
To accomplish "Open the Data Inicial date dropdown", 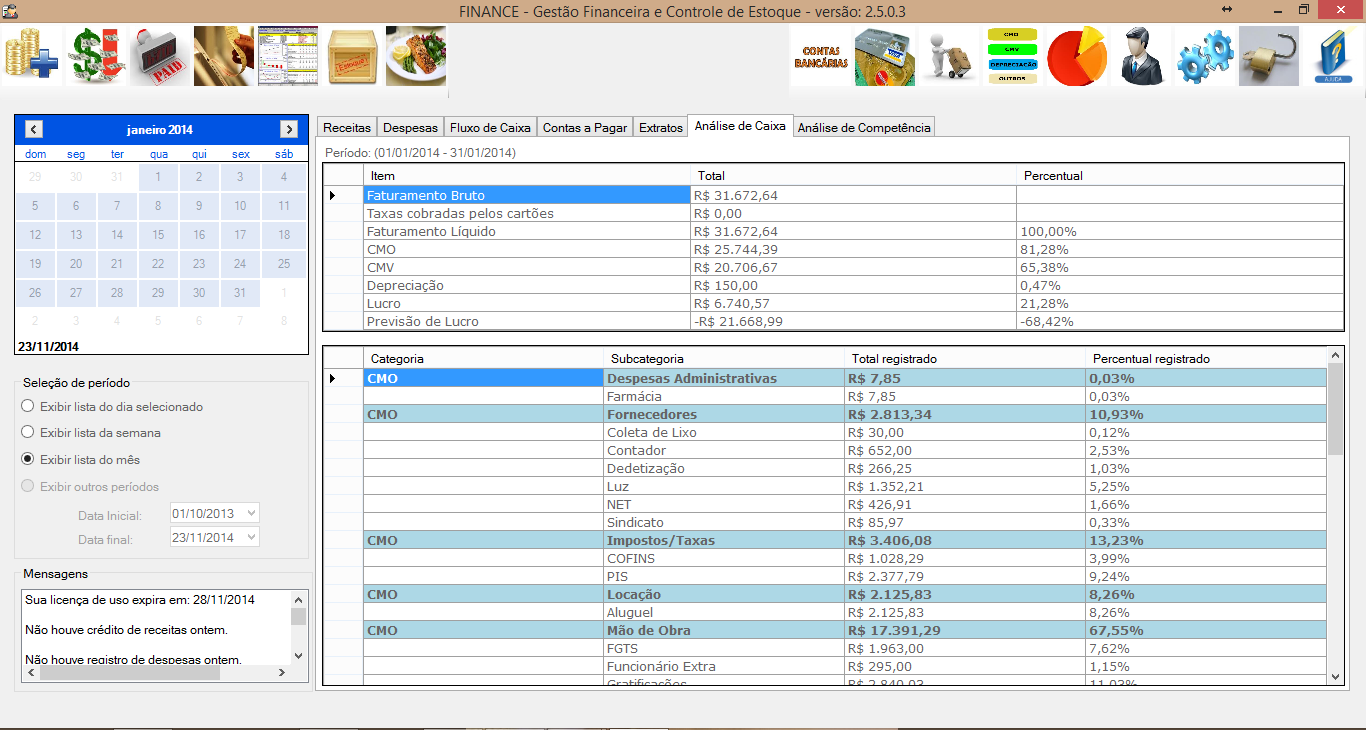I will [x=251, y=513].
